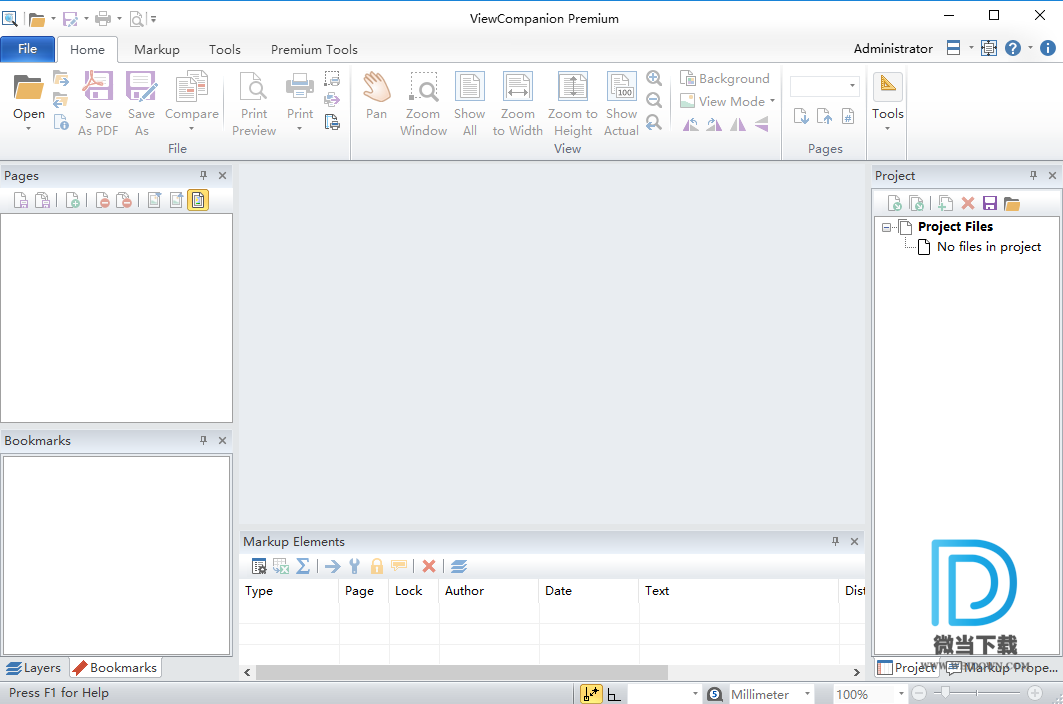Image resolution: width=1063 pixels, height=704 pixels.
Task: Switch to the Markup ribbon tab
Action: 157,50
